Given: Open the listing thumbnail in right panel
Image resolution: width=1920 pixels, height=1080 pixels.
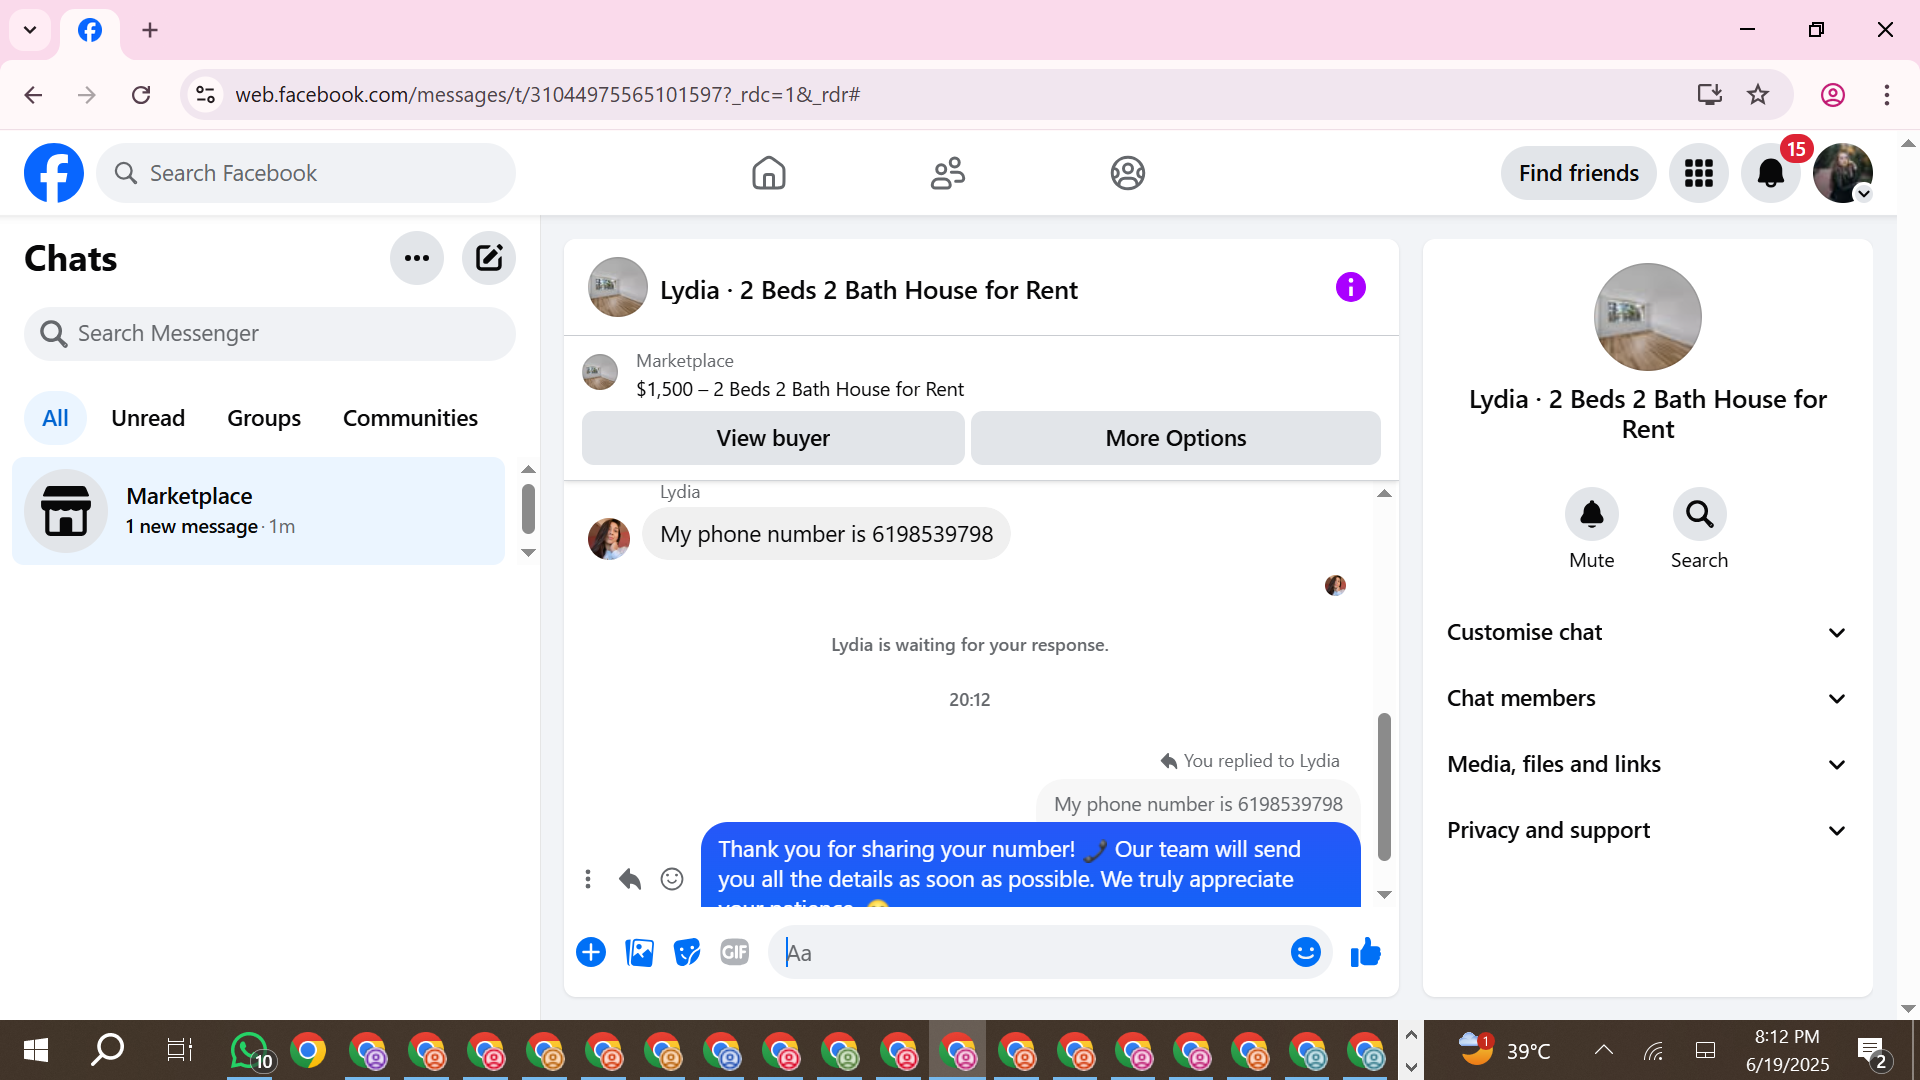Looking at the screenshot, I should [x=1647, y=317].
